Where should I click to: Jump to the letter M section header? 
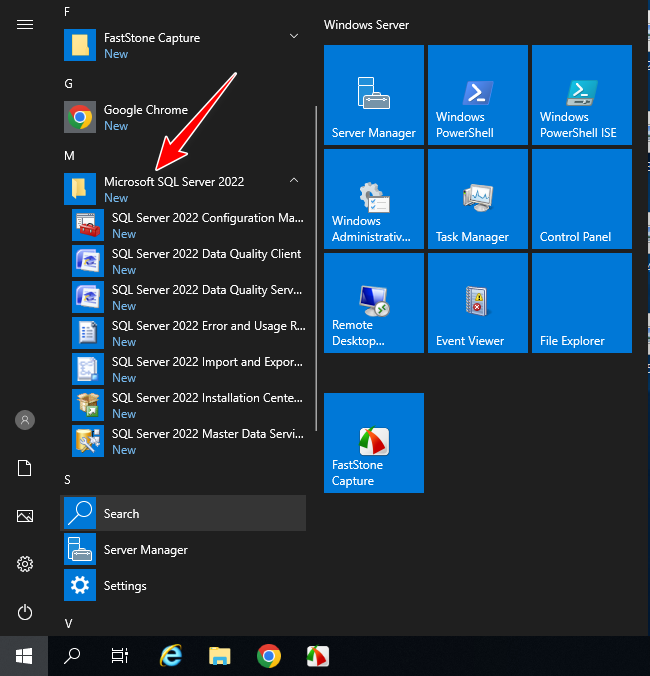click(x=69, y=156)
